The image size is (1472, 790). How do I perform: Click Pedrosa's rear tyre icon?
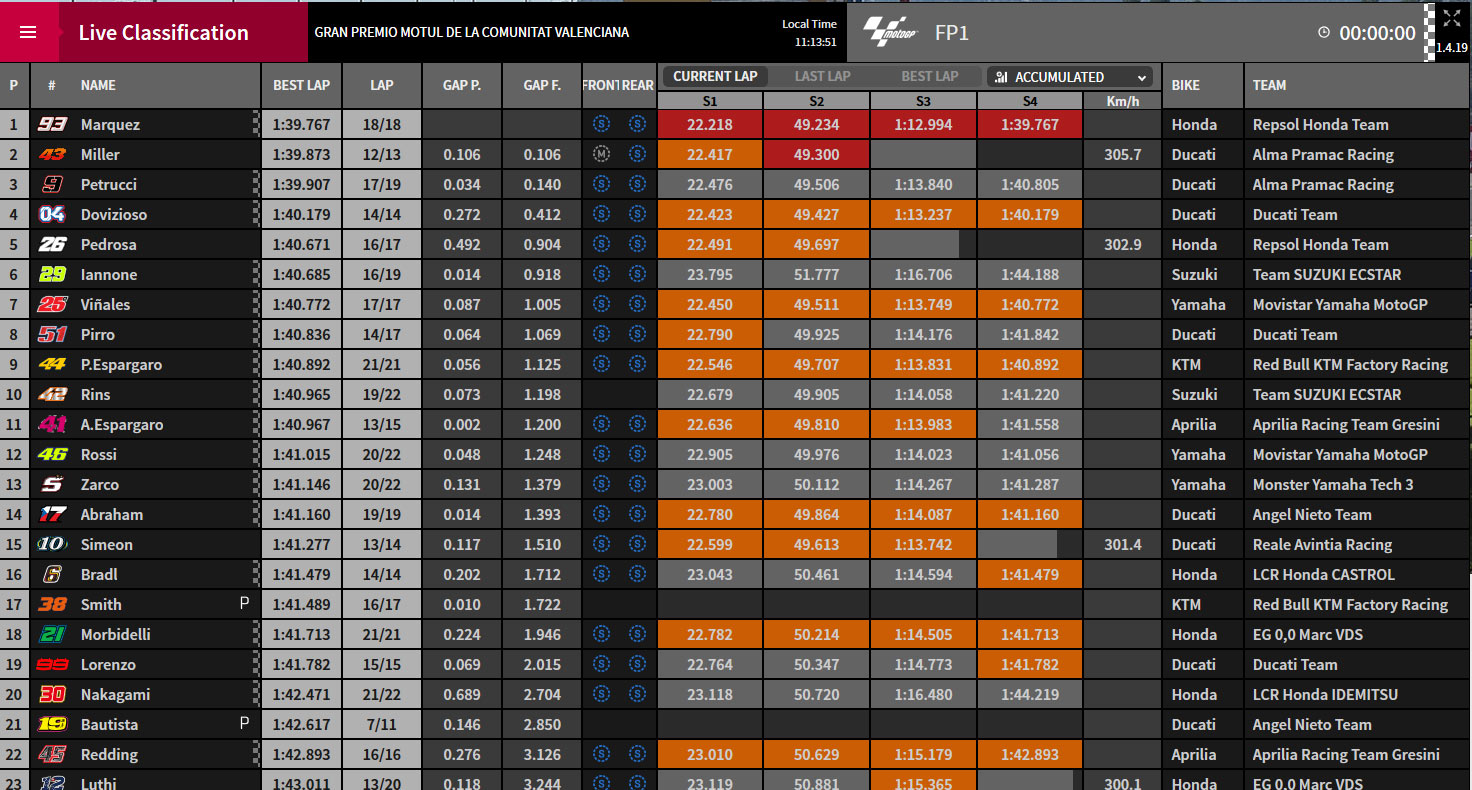[637, 244]
